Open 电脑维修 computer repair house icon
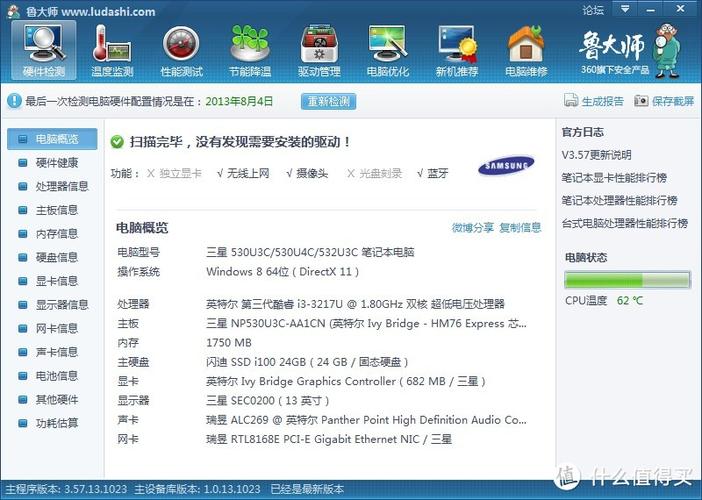This screenshot has width=702, height=500. pyautogui.click(x=526, y=51)
